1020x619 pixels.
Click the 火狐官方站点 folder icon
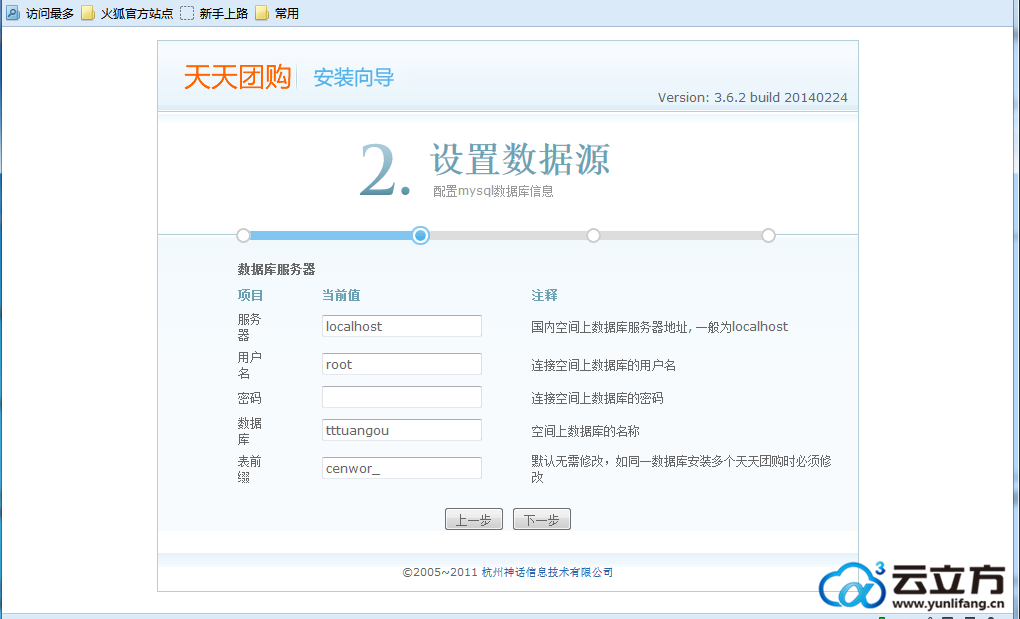click(x=88, y=13)
